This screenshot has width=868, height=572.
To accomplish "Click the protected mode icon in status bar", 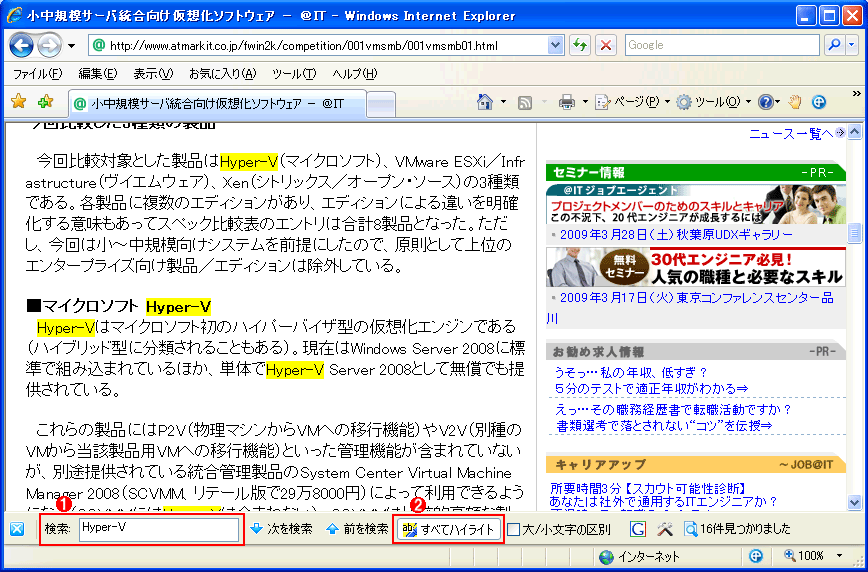I will 756,555.
